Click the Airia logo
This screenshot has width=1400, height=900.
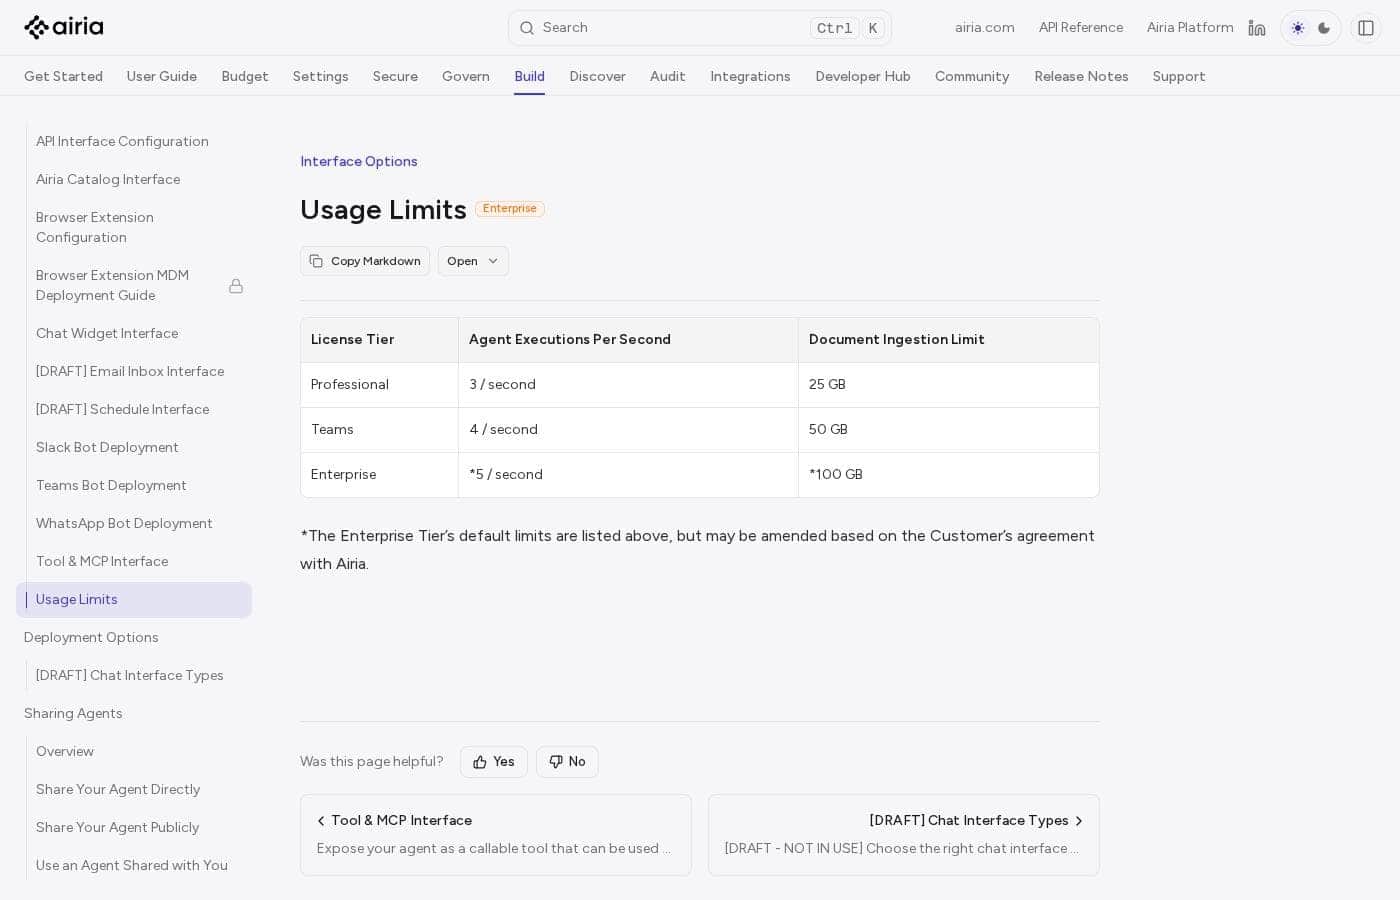64,27
